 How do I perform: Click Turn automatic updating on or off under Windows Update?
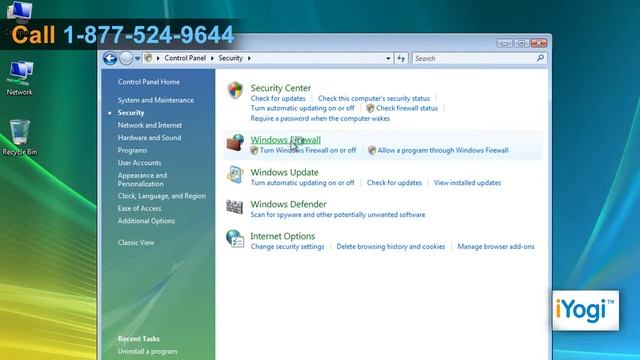point(302,183)
